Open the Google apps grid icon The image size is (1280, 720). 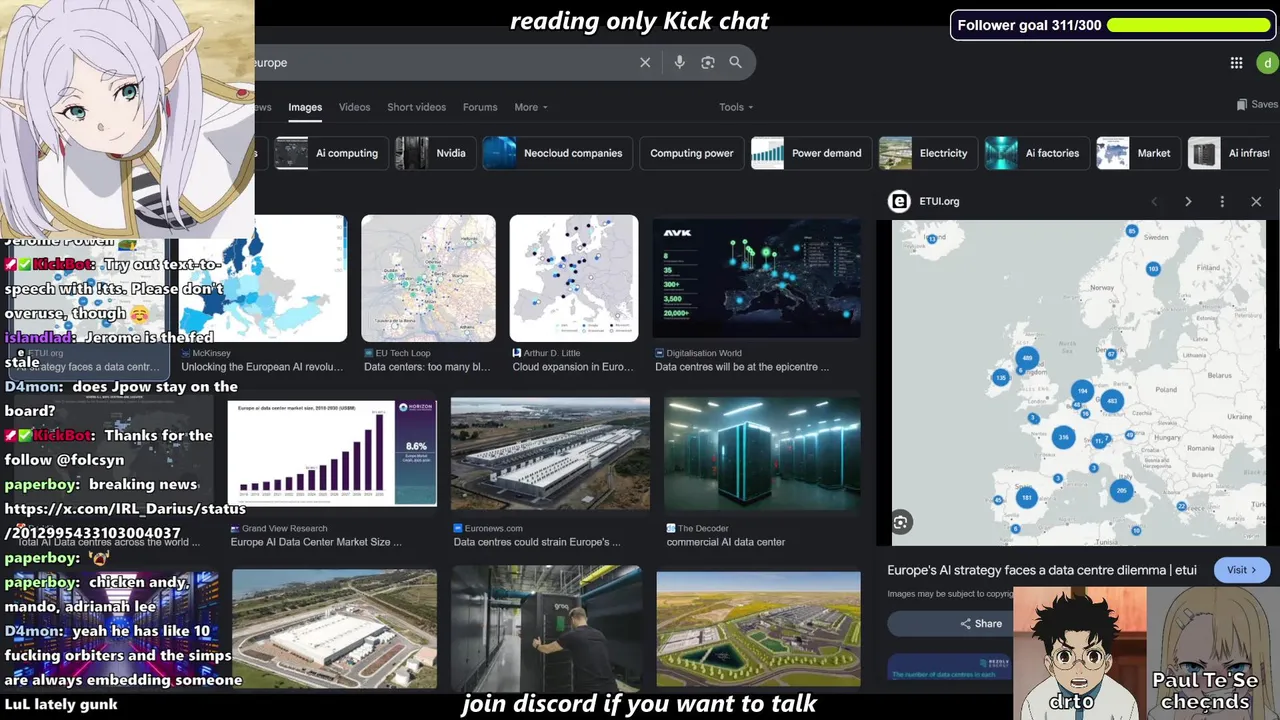coord(1236,62)
